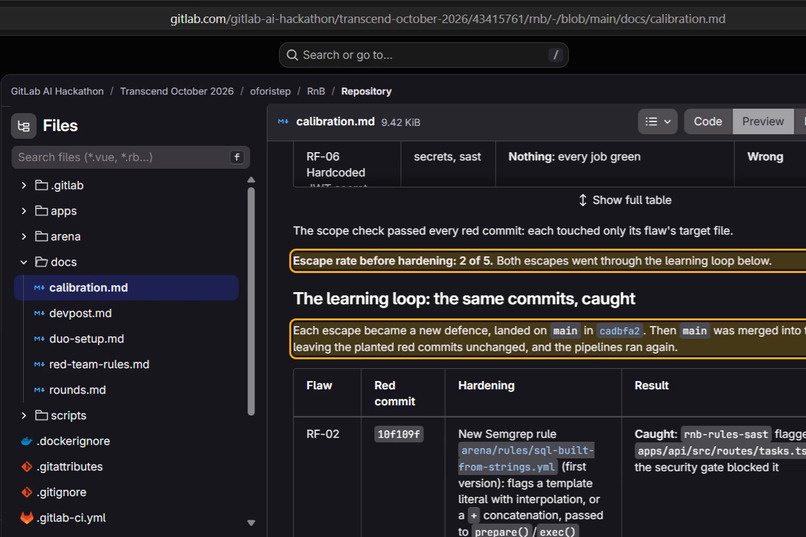The image size is (806, 537).
Task: Open the file tree browser icon
Action: tap(24, 126)
